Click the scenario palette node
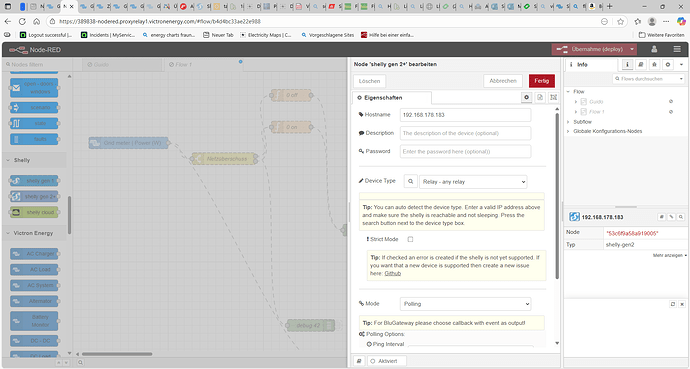690x369 pixels. (34, 107)
